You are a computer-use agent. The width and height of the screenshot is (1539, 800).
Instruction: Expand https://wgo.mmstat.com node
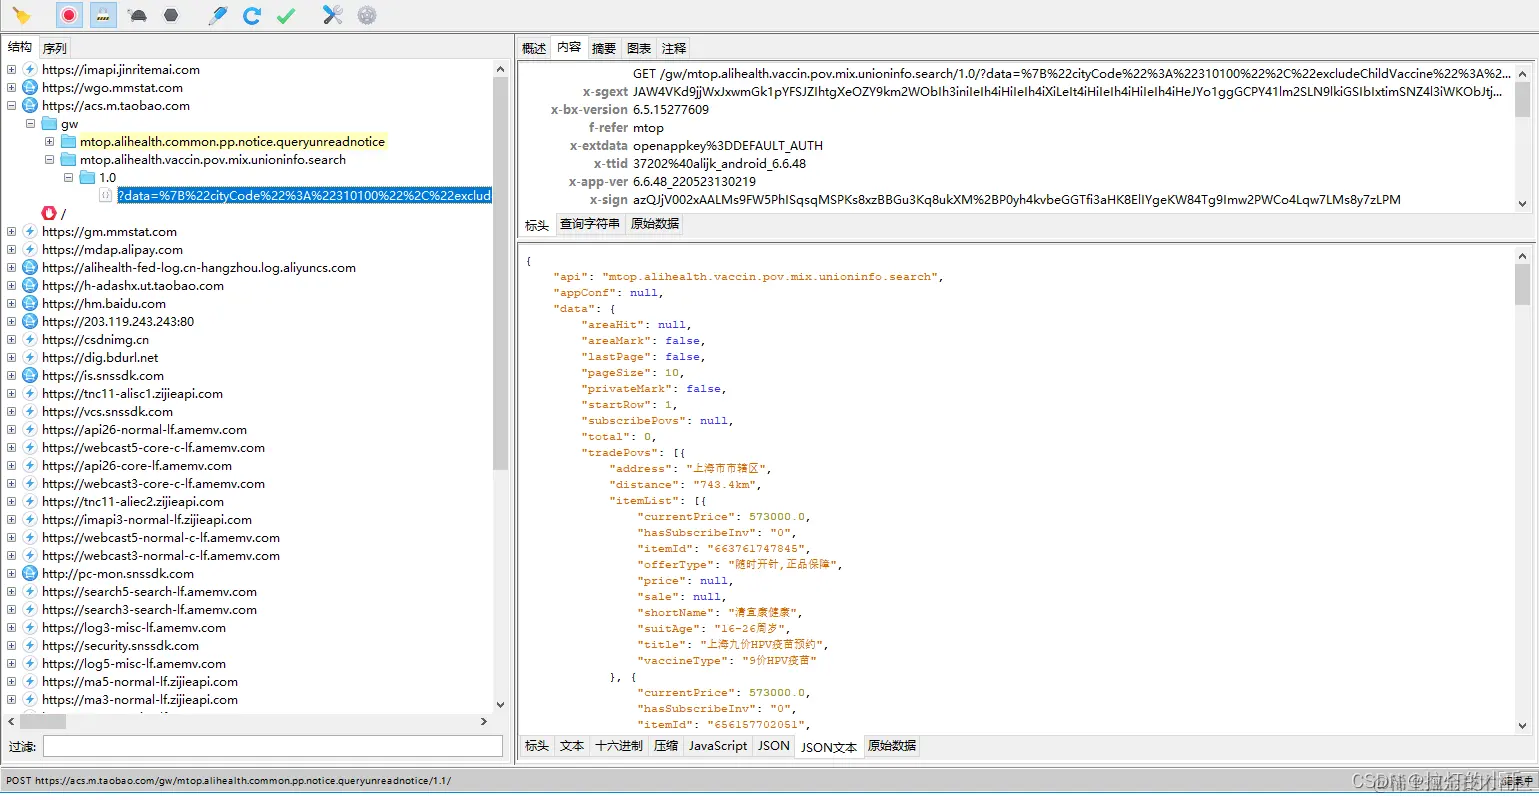pos(11,88)
